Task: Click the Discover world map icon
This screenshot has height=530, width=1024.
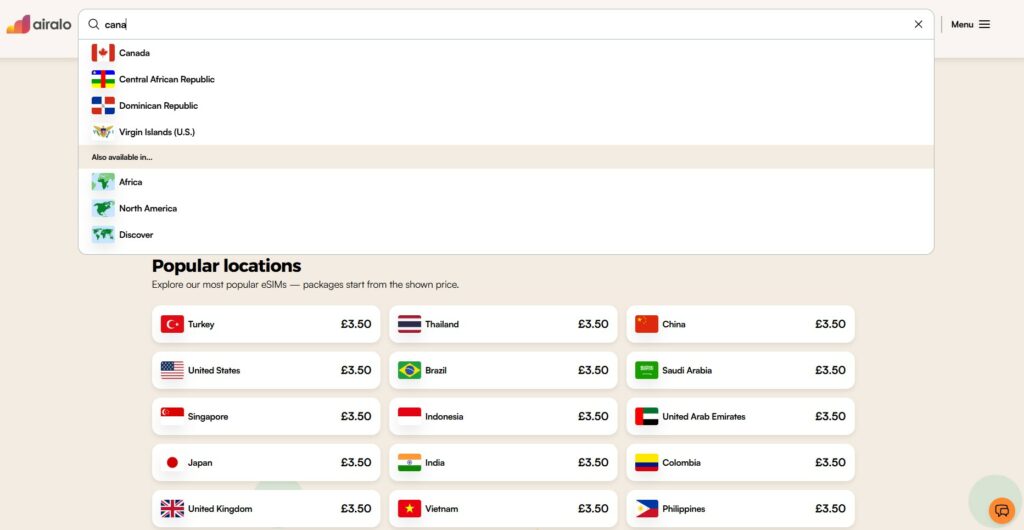Action: click(x=103, y=234)
